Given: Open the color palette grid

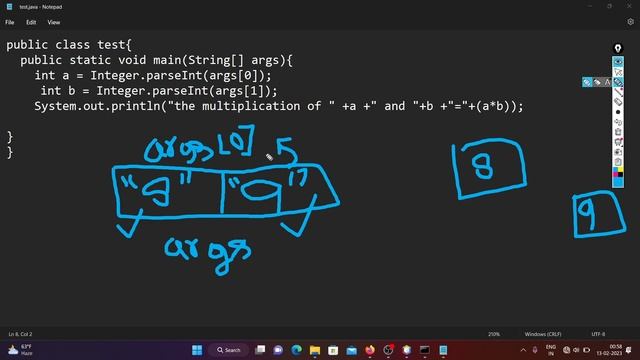Looking at the screenshot, I should pyautogui.click(x=618, y=172).
